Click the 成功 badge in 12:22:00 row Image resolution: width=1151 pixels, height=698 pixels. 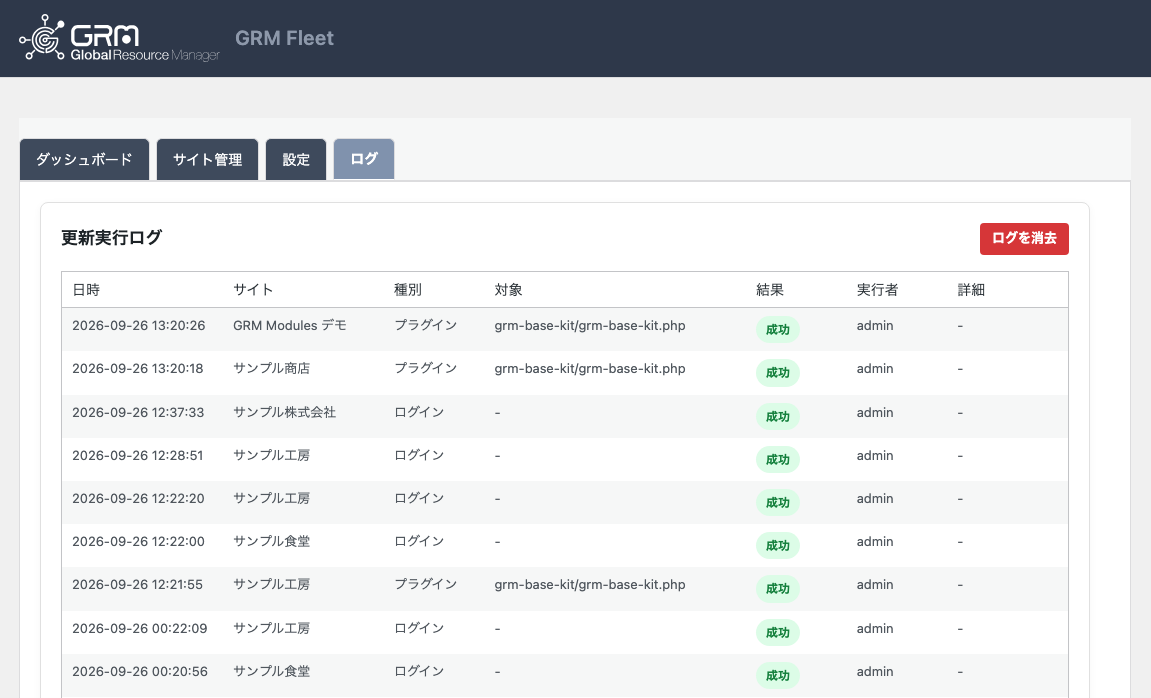coord(777,545)
